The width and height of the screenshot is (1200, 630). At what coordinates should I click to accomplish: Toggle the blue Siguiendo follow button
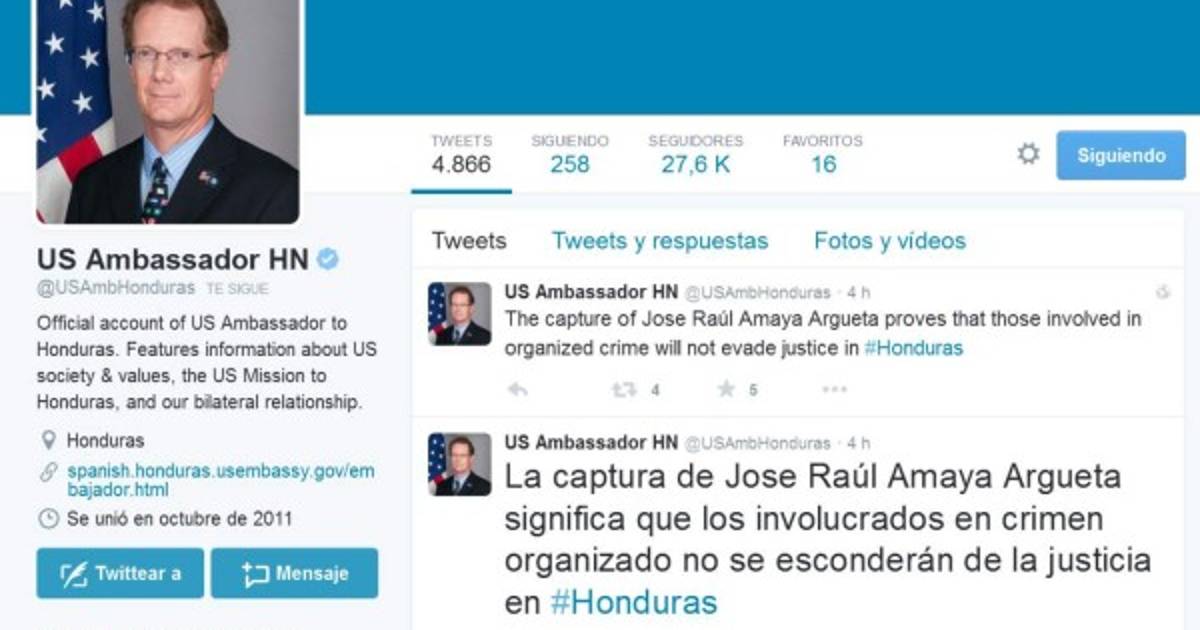pyautogui.click(x=1121, y=155)
